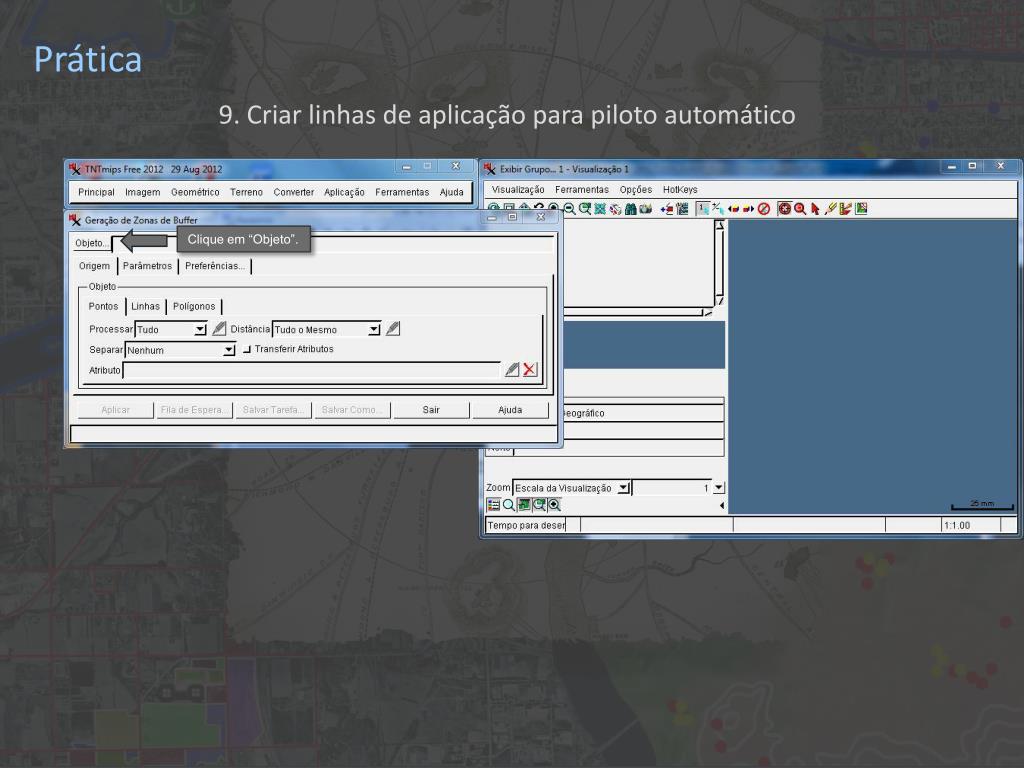Select the Polígonos tab

tap(194, 306)
